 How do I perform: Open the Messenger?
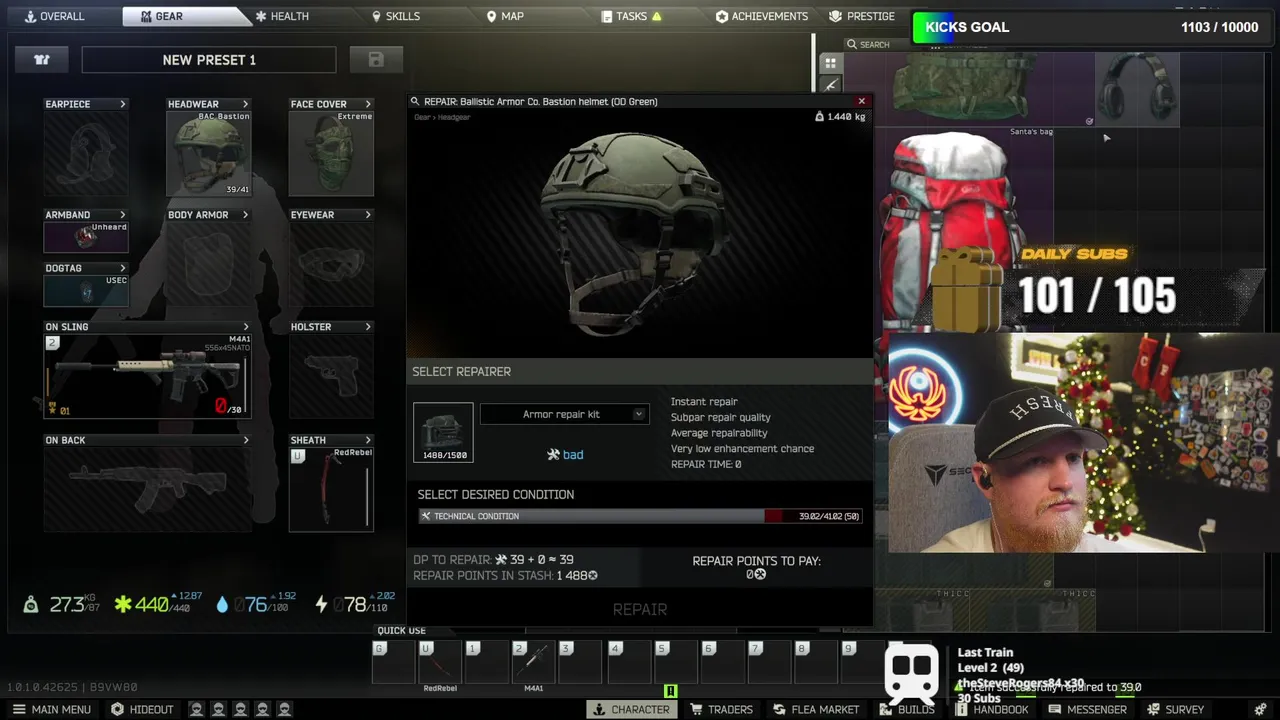tap(1088, 709)
